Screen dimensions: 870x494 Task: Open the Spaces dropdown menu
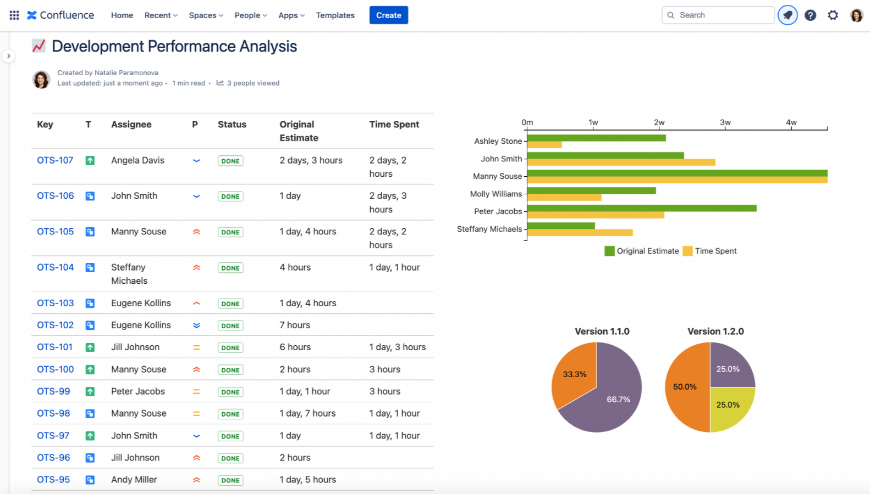coord(205,15)
